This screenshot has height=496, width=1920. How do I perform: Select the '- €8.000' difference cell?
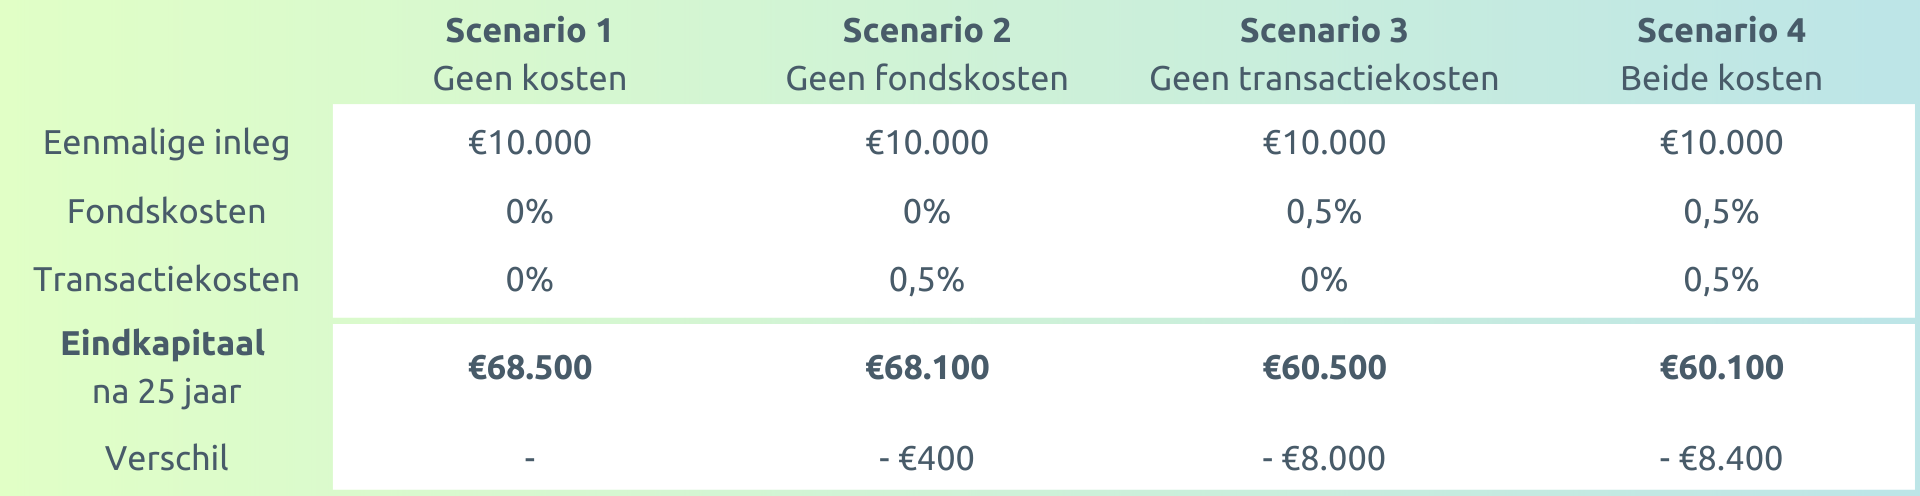coord(1324,459)
